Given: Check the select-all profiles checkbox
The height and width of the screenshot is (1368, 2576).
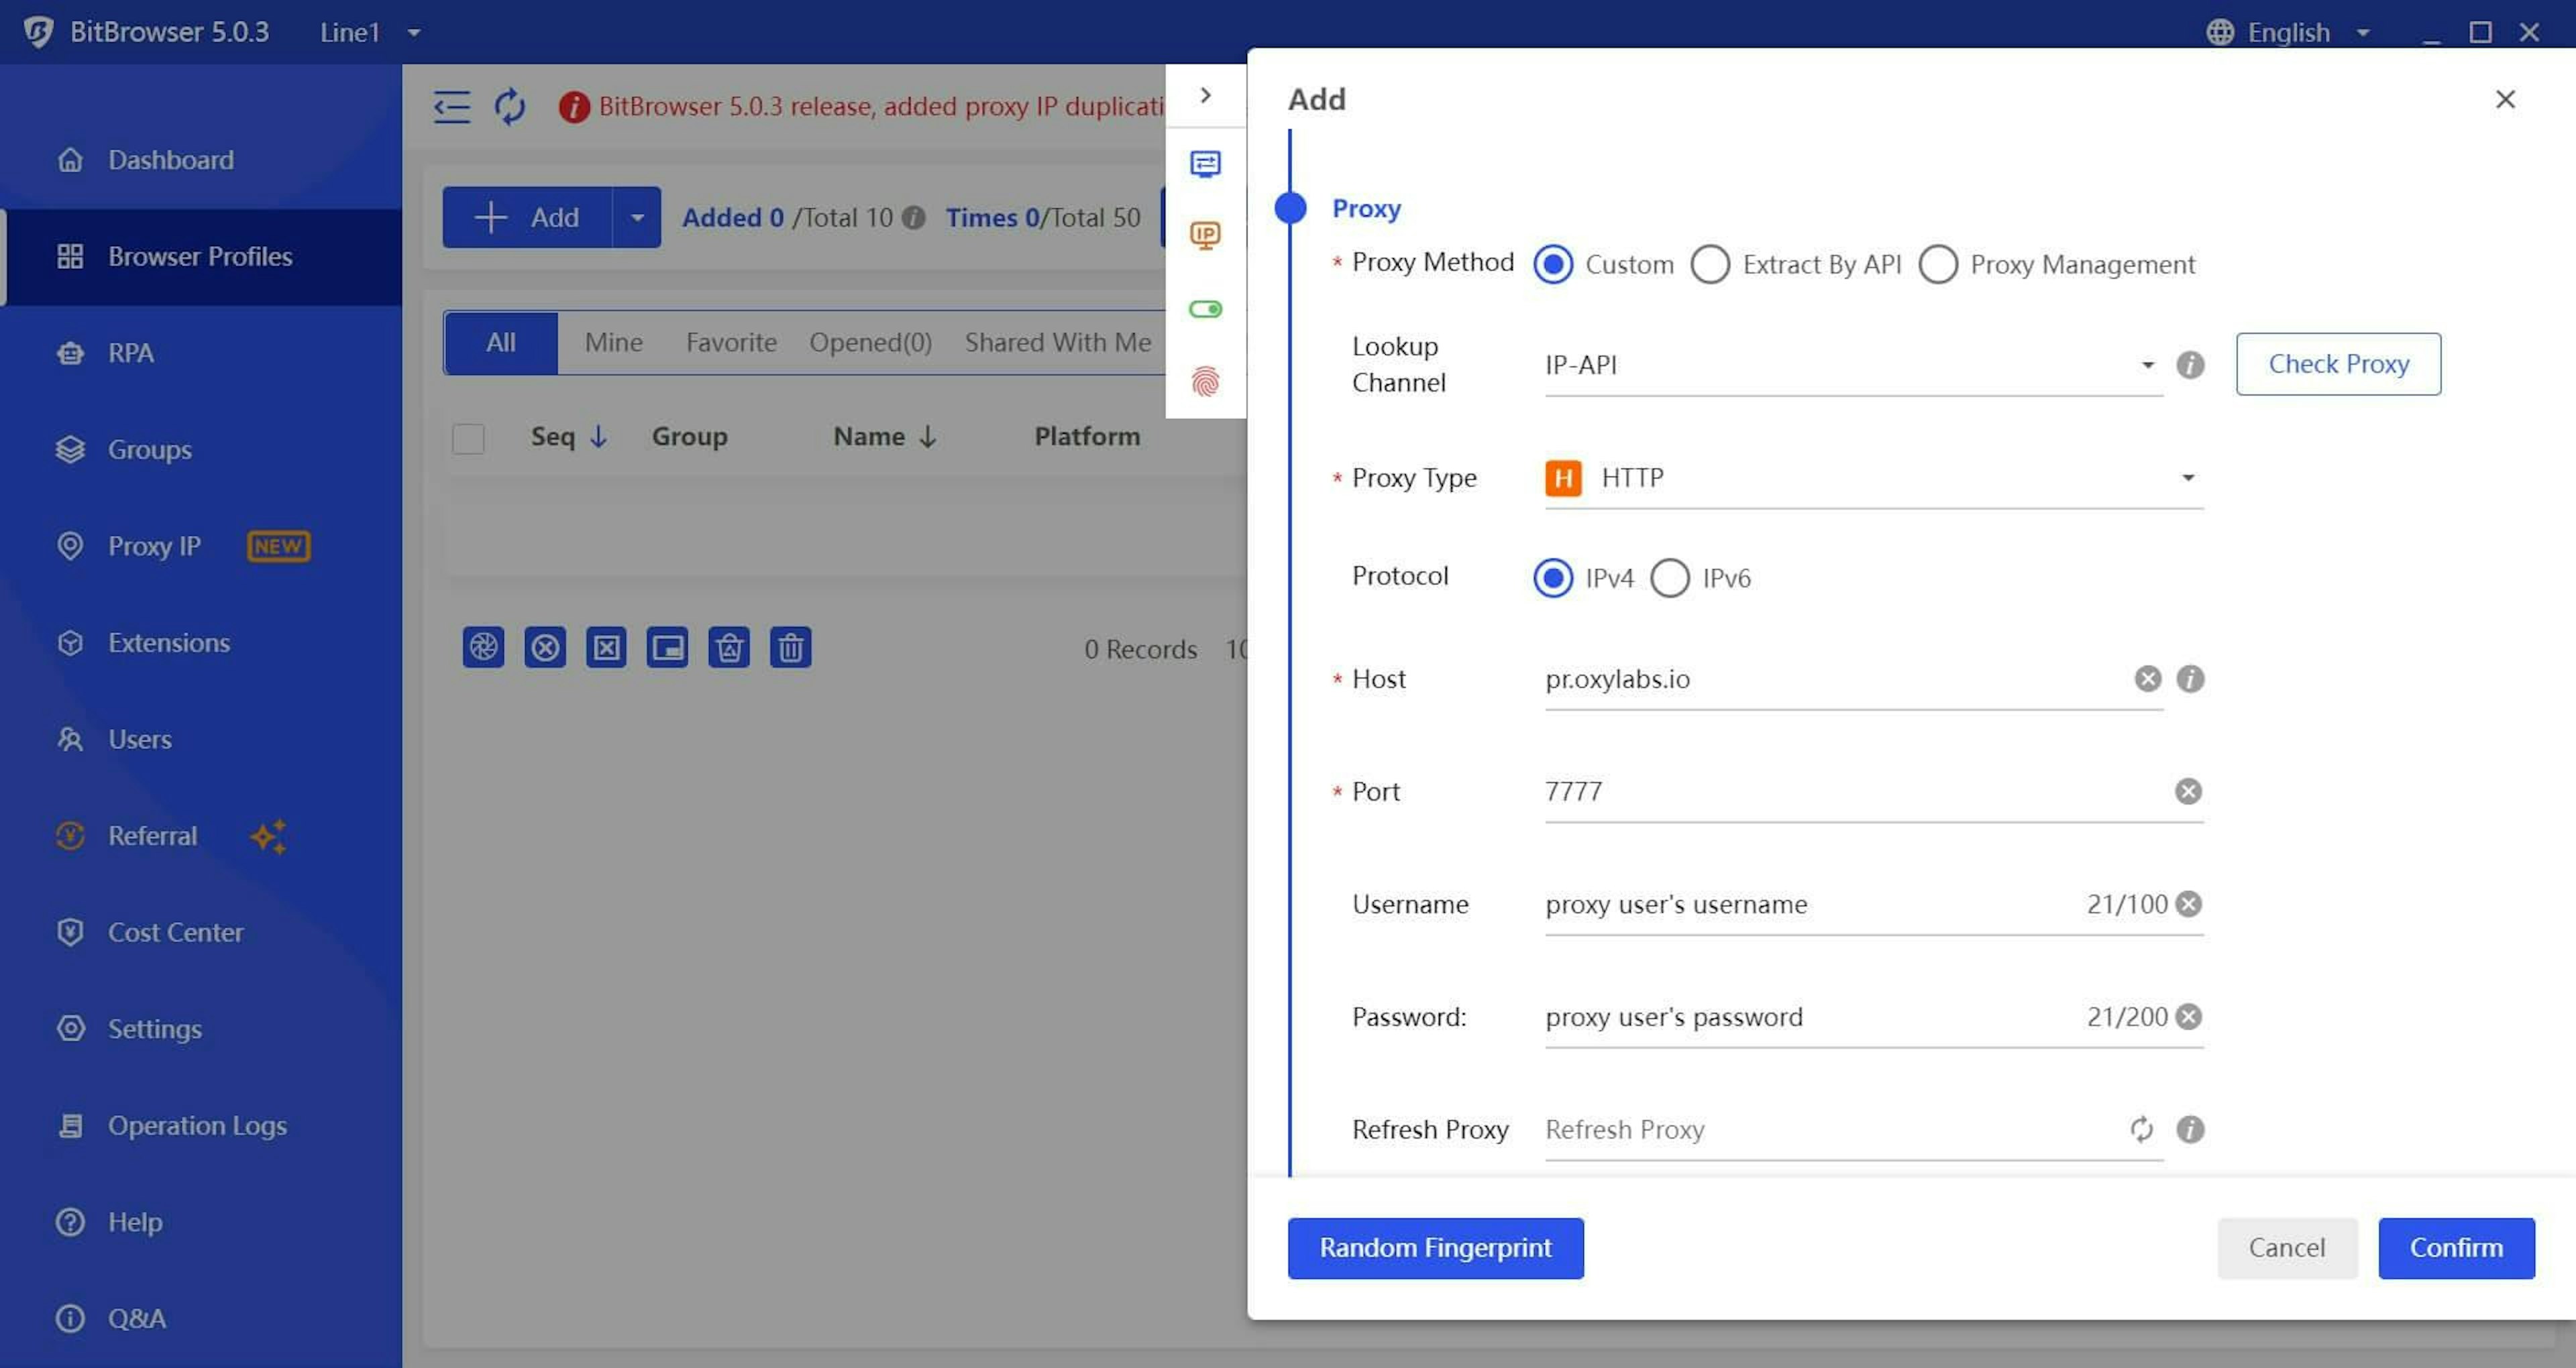Looking at the screenshot, I should pyautogui.click(x=468, y=438).
